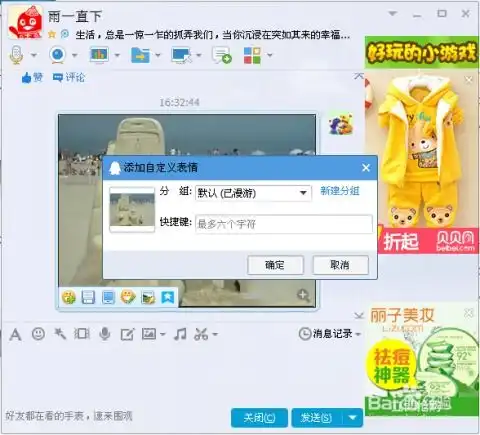Confirm with 确定 button
480x435 pixels.
[275, 265]
